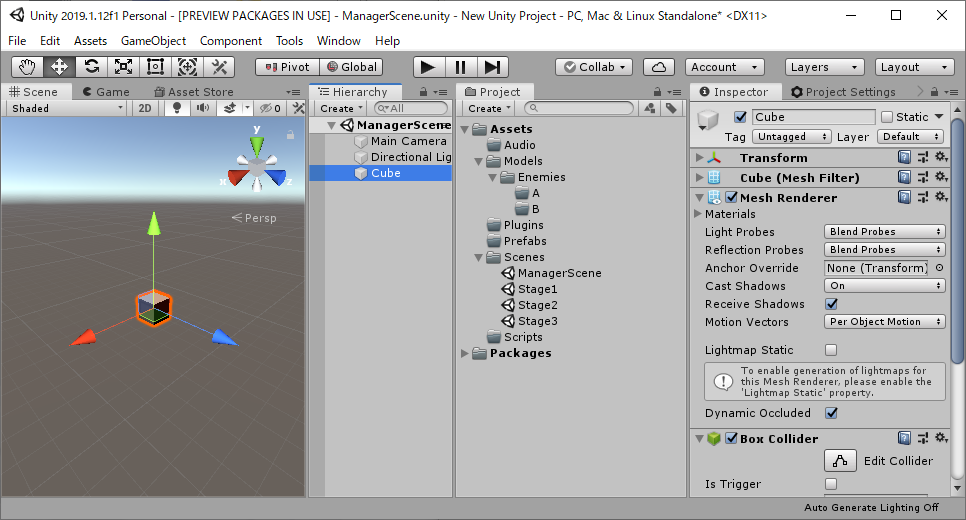
Task: Open the custom editor tools
Action: [x=219, y=67]
